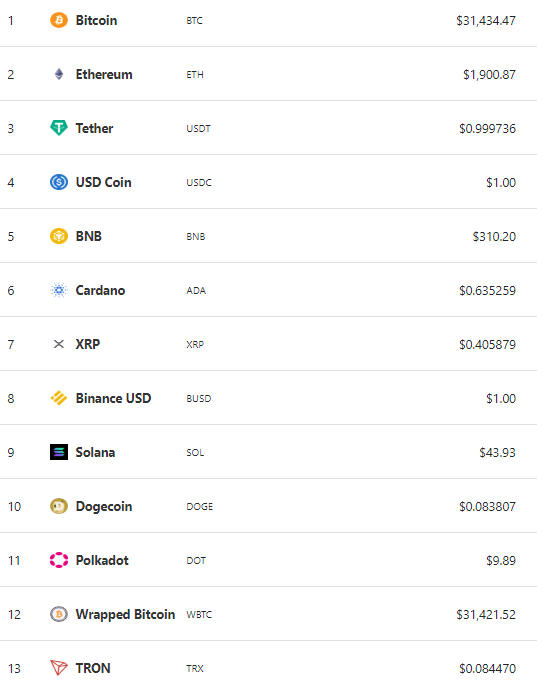Click the red TRON triangle logo icon
The height and width of the screenshot is (686, 537).
coord(59,668)
